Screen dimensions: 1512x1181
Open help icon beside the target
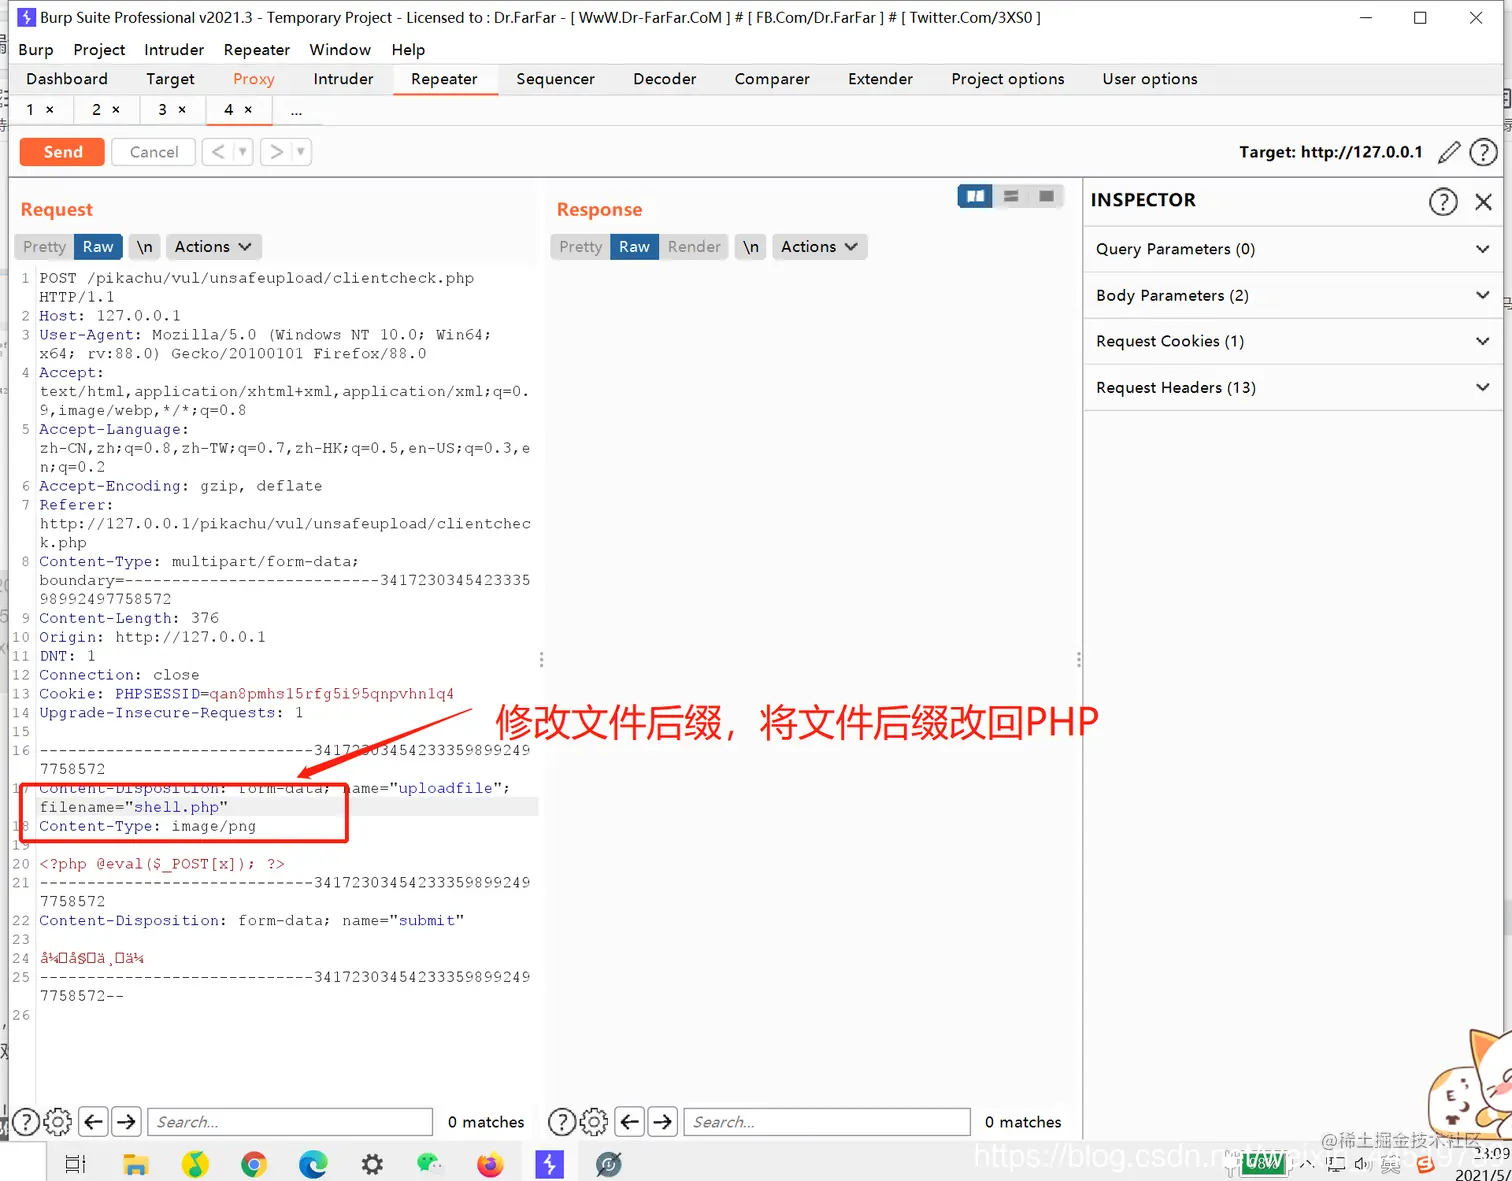coord(1483,152)
